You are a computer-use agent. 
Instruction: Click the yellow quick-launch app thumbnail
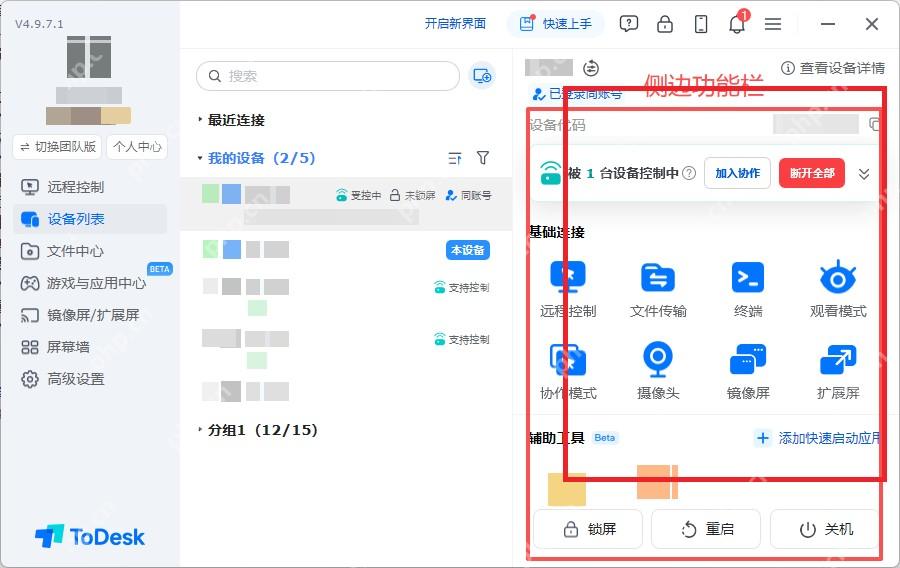tap(567, 489)
